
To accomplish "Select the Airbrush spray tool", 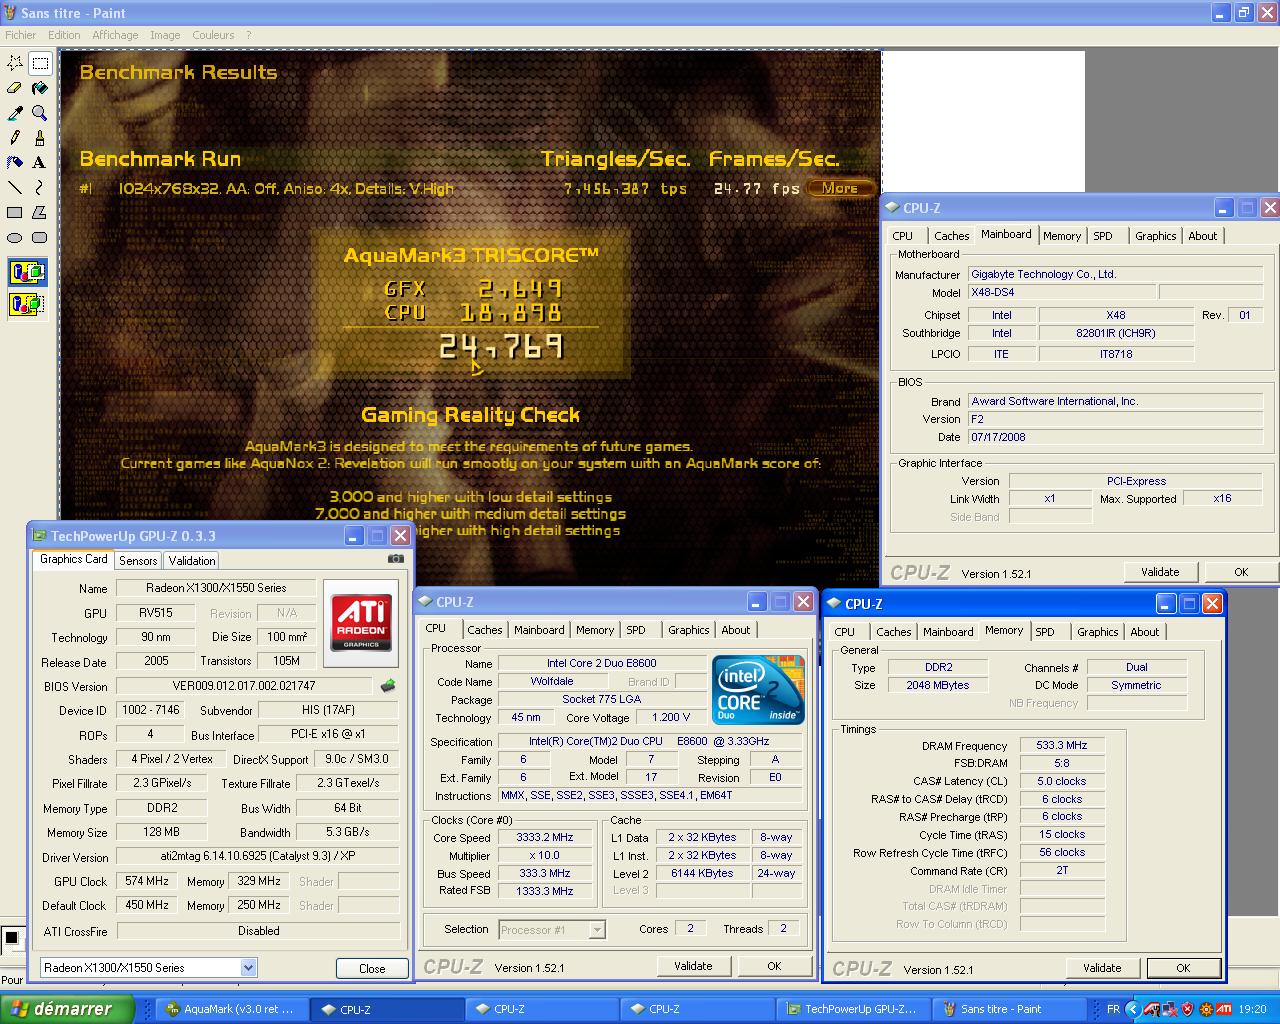I will click(x=15, y=162).
